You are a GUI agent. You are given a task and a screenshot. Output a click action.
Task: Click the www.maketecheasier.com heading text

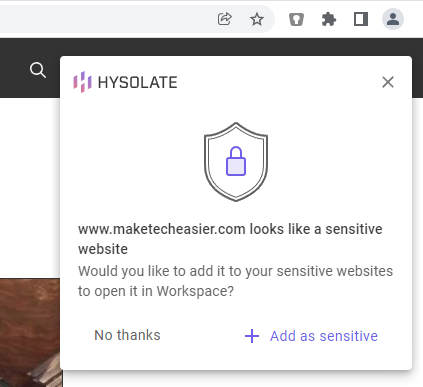coord(162,229)
